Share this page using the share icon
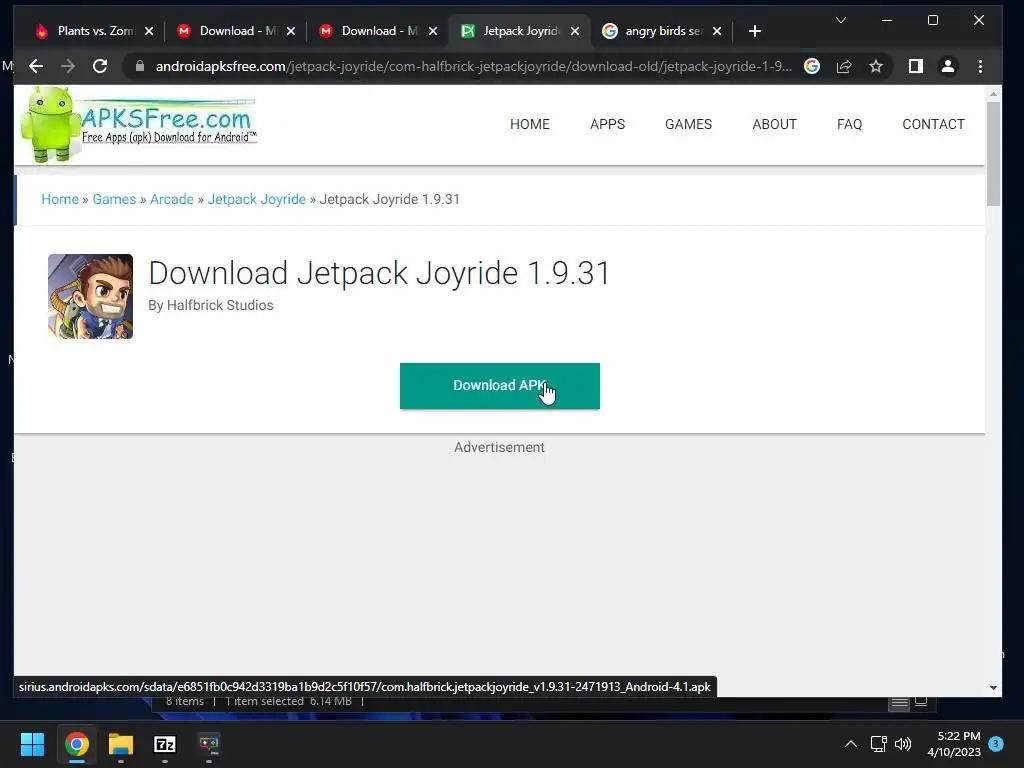 tap(844, 66)
